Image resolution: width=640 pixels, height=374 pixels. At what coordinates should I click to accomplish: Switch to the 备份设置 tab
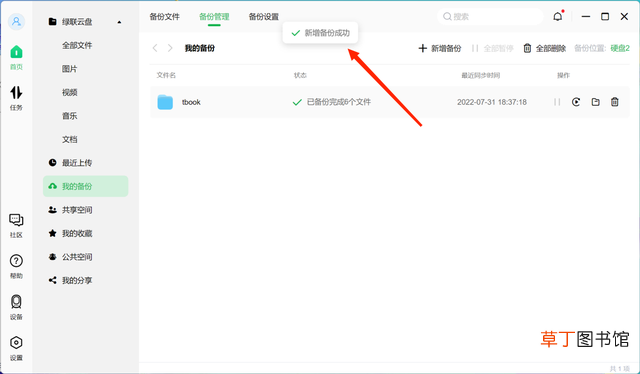264,17
